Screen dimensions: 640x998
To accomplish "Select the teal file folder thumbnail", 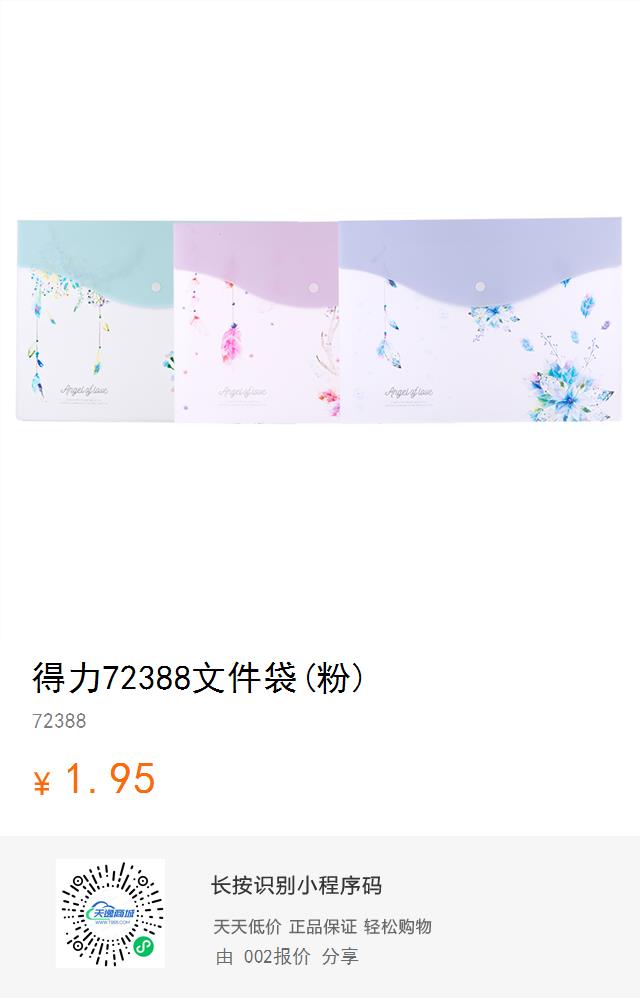I will tap(95, 320).
